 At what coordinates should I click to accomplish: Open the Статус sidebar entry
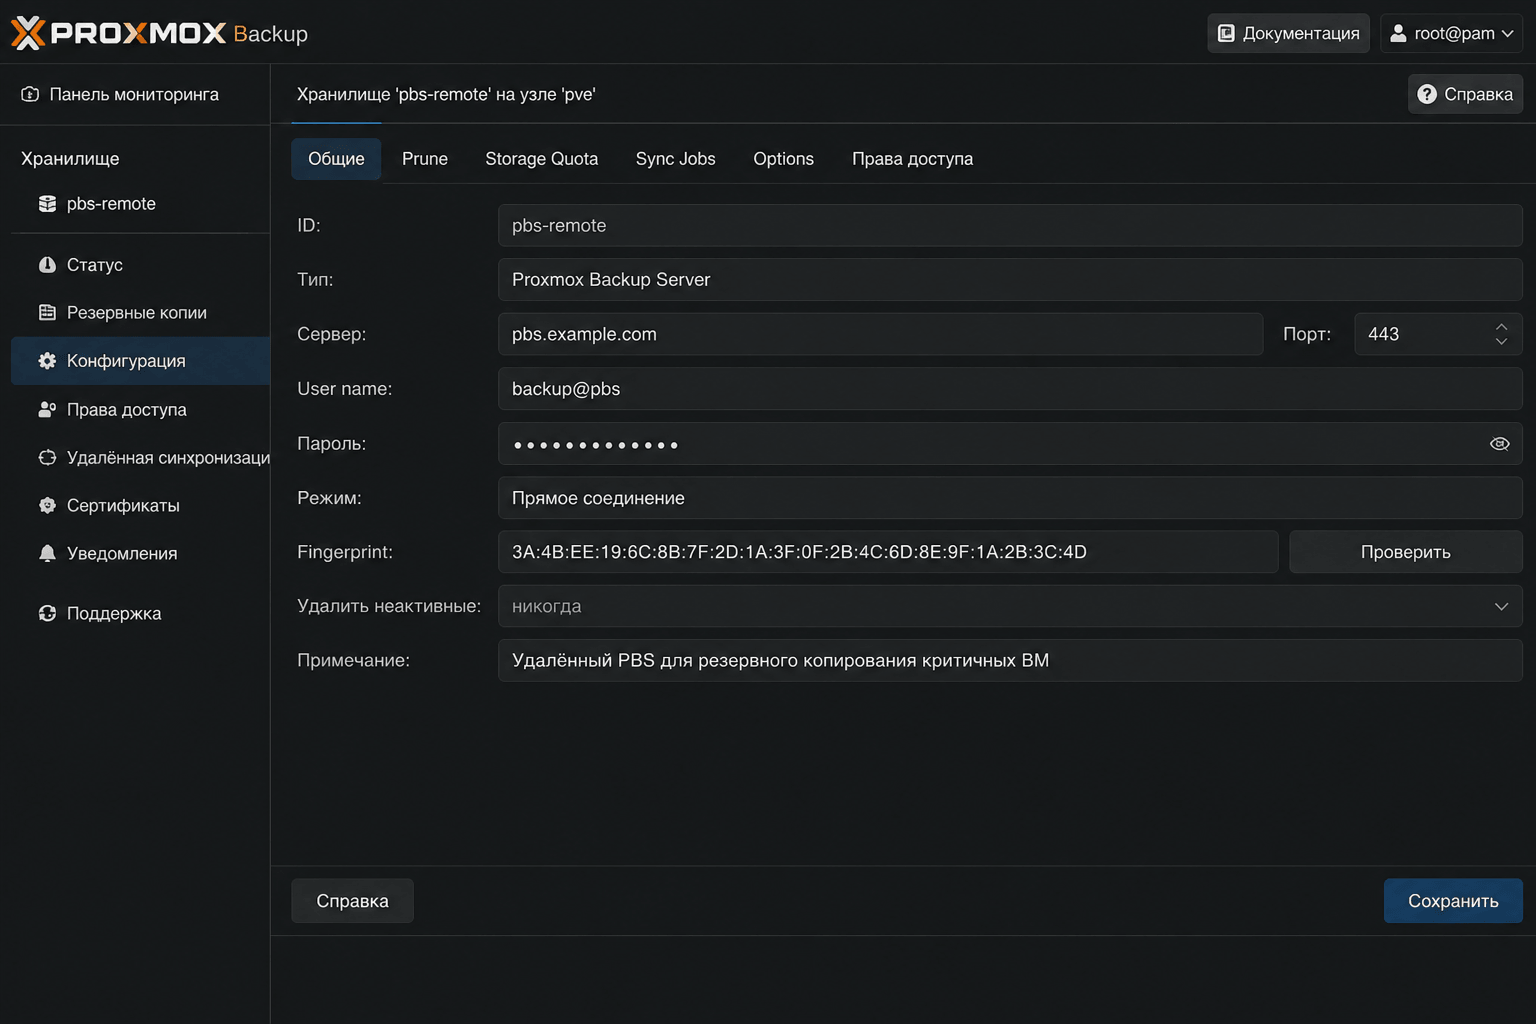click(140, 265)
